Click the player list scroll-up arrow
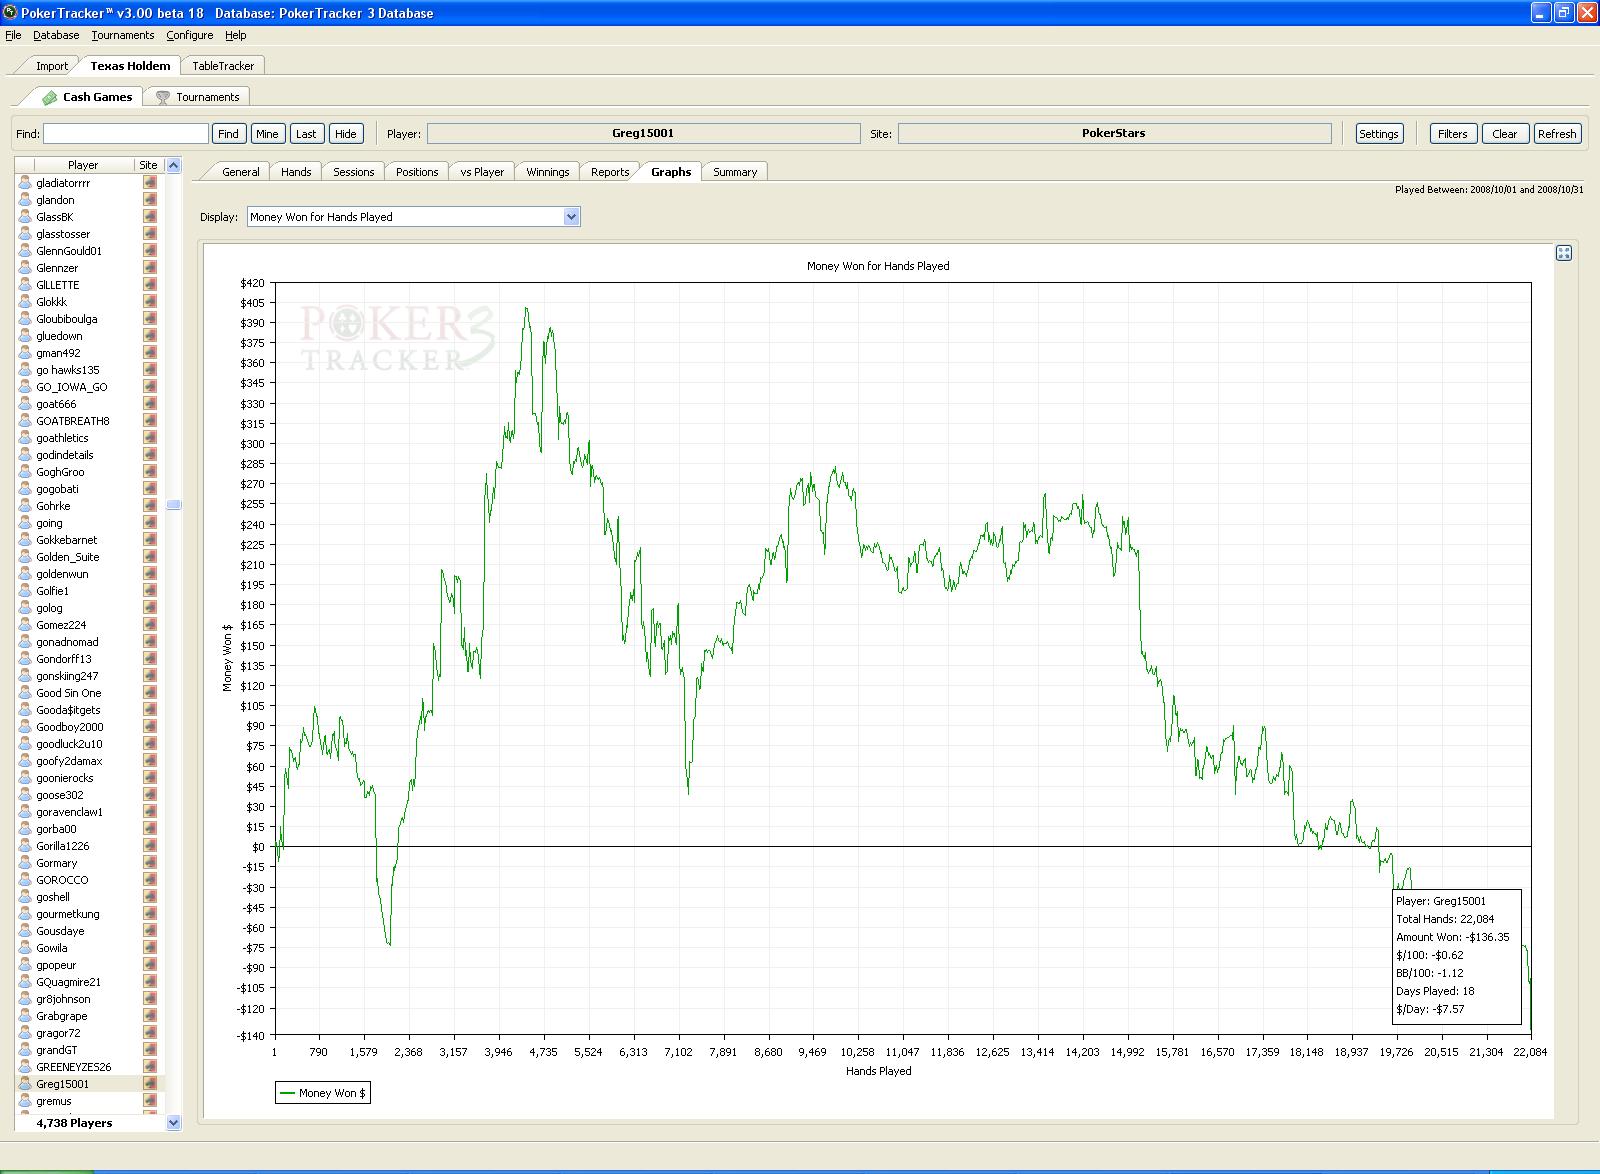The height and width of the screenshot is (1174, 1600). tap(173, 165)
